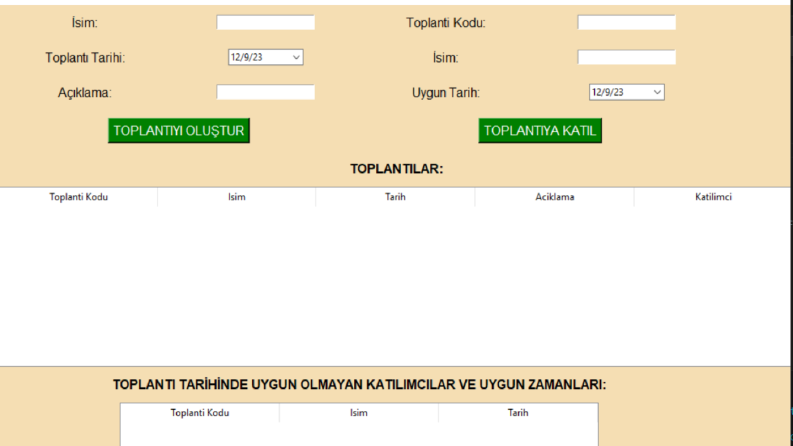Focus the Açıklama text field

pos(266,92)
